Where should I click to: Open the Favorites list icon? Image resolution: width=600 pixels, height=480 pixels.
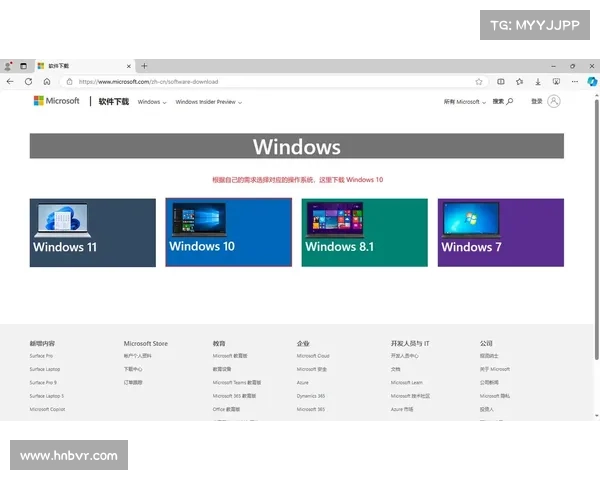click(519, 82)
